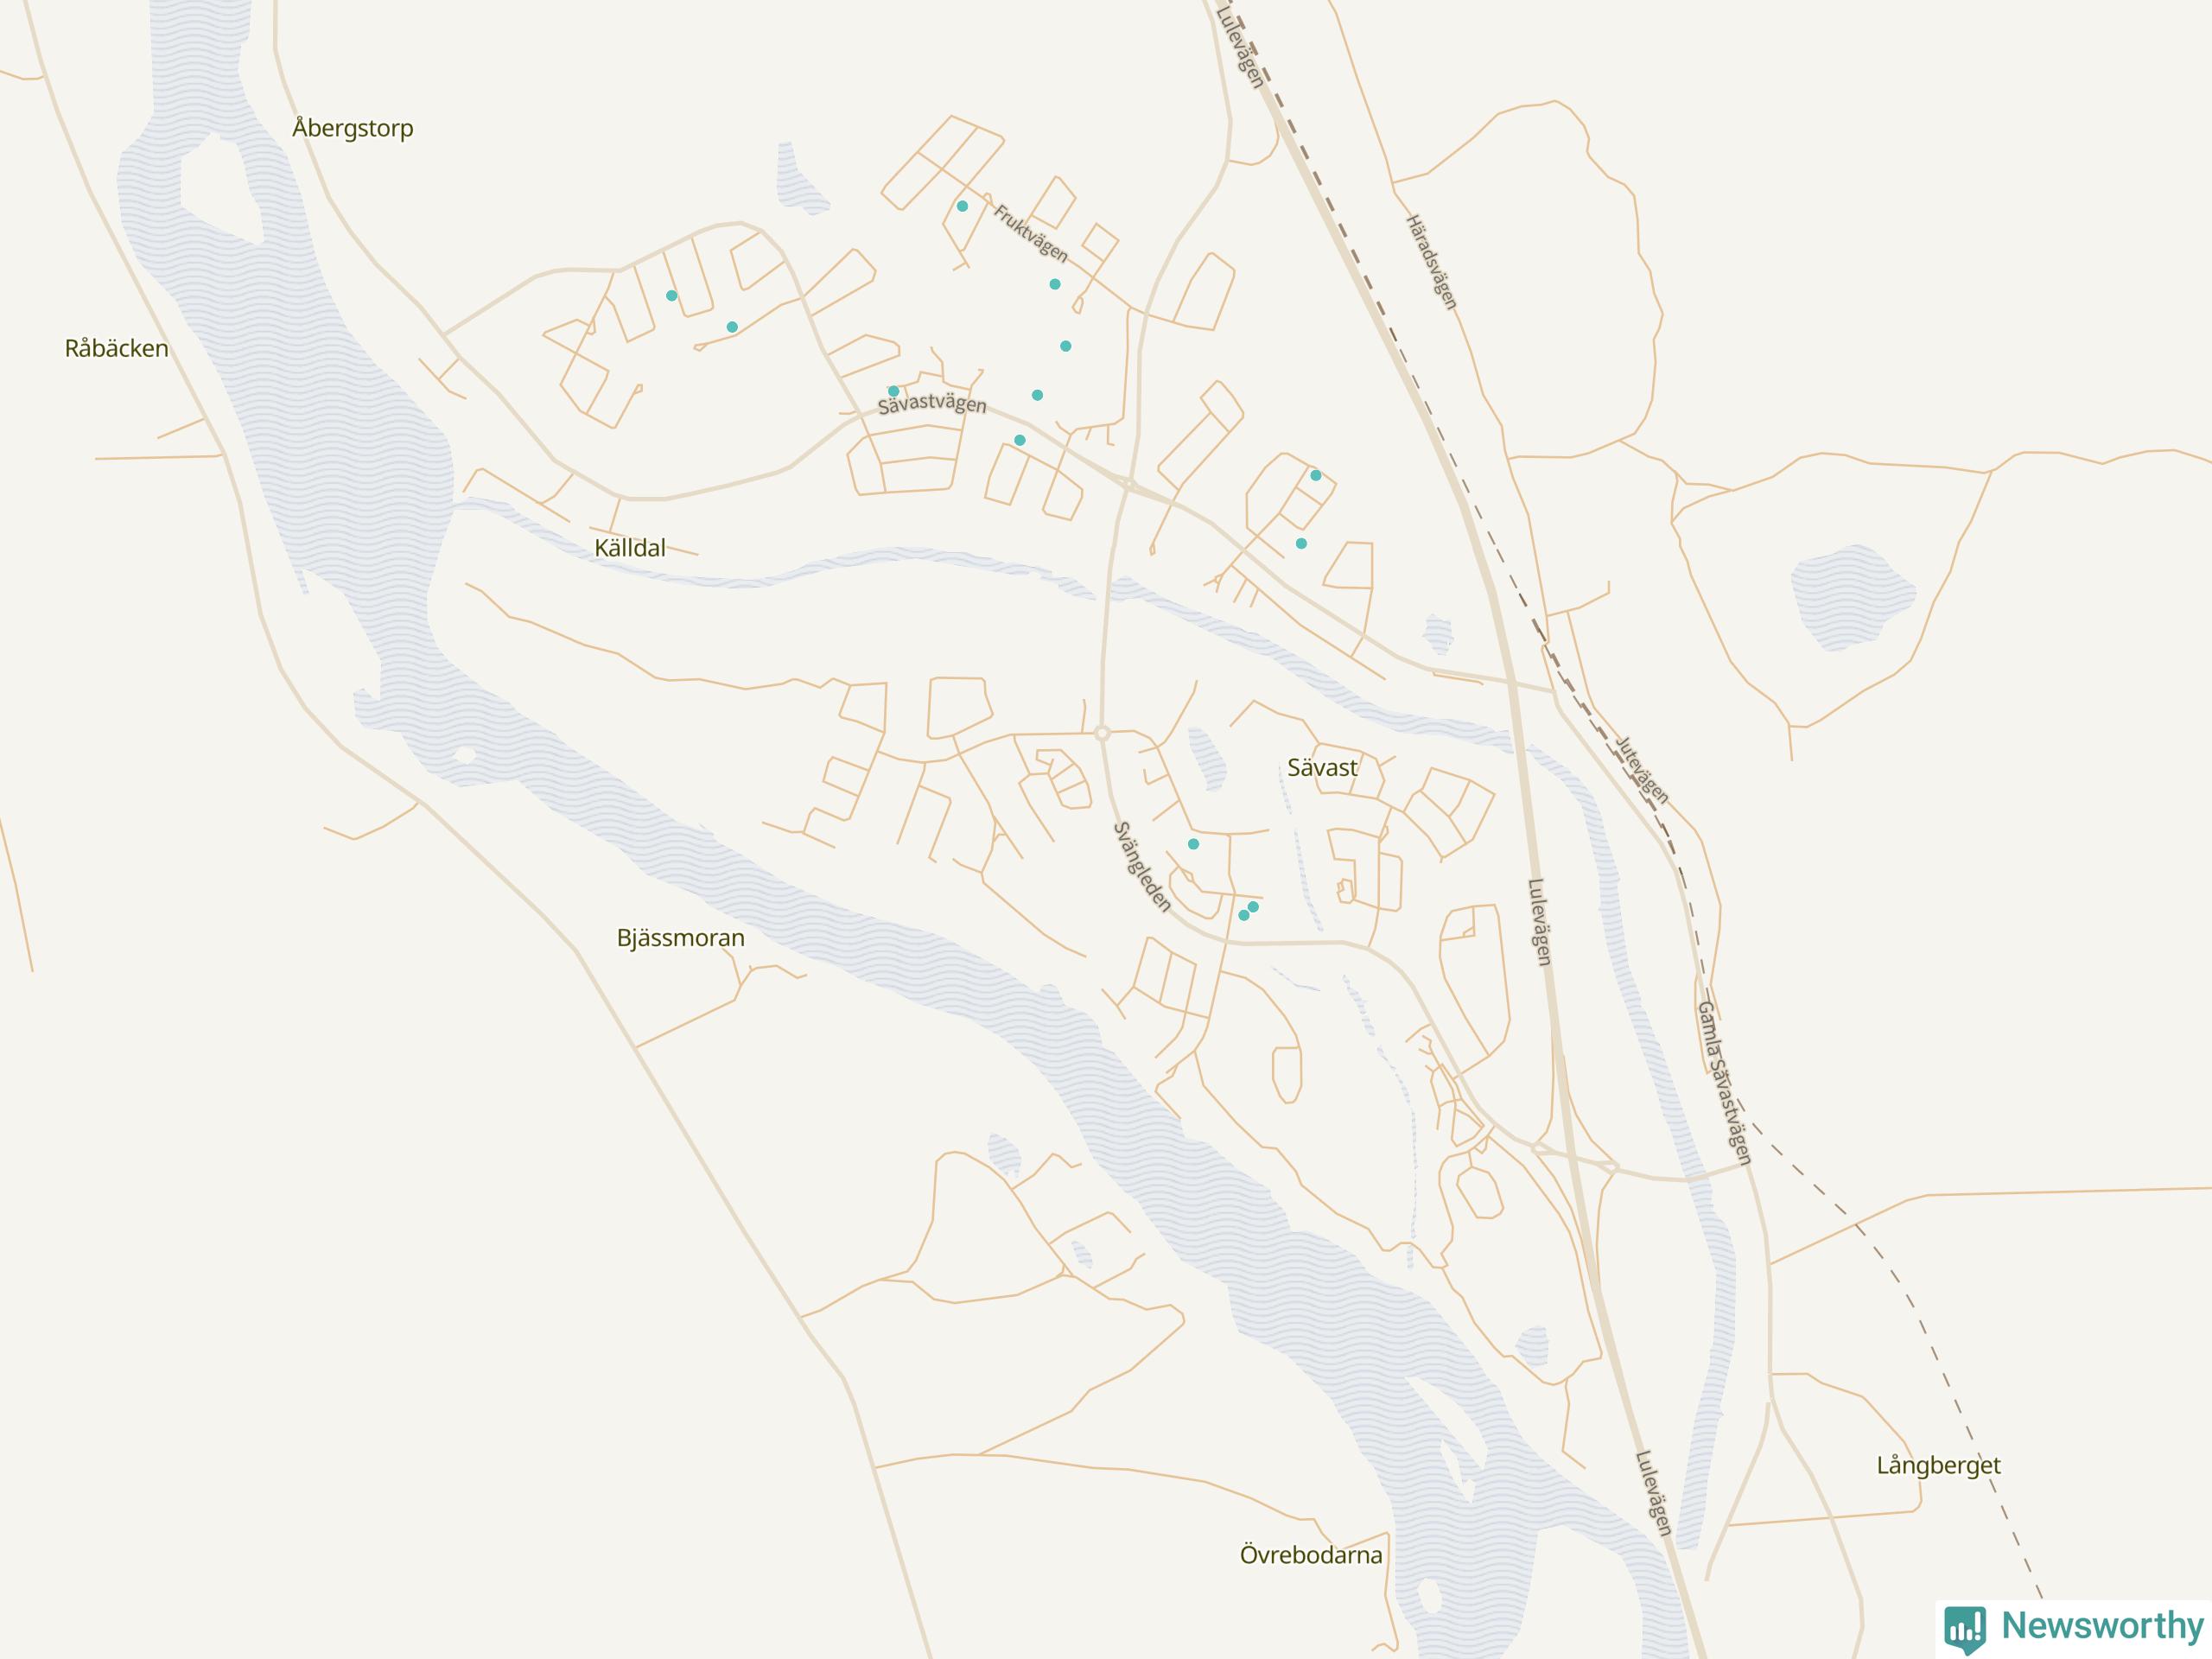Select the Åbergstorp place label
Image resolution: width=2212 pixels, height=1659 pixels.
pyautogui.click(x=352, y=128)
